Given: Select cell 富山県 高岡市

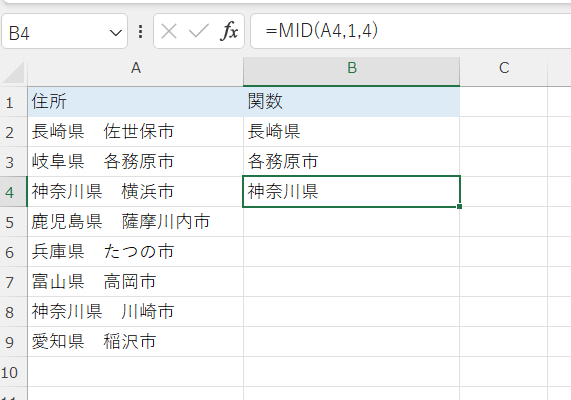Looking at the screenshot, I should click(135, 282).
